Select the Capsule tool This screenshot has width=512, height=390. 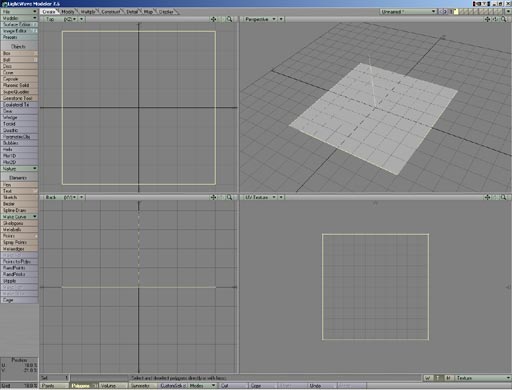(x=19, y=79)
